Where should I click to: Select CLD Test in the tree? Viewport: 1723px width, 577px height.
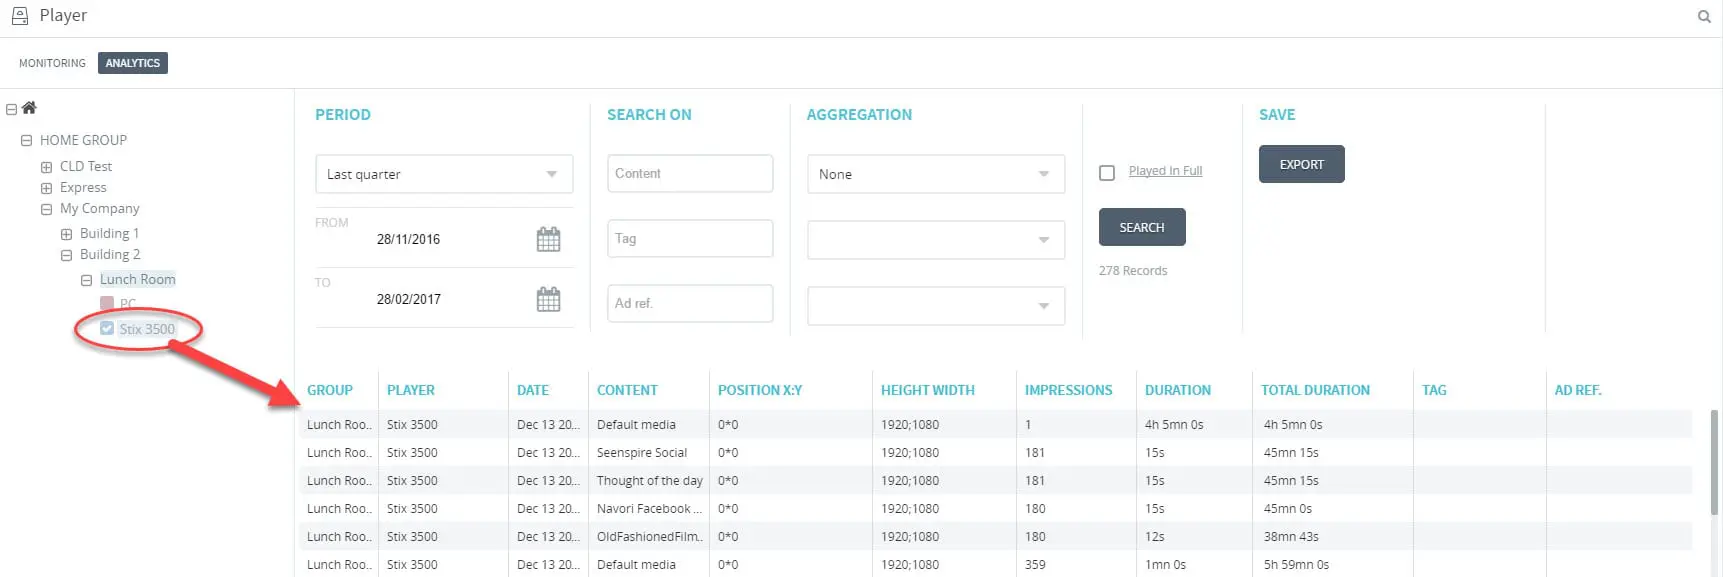tap(86, 166)
